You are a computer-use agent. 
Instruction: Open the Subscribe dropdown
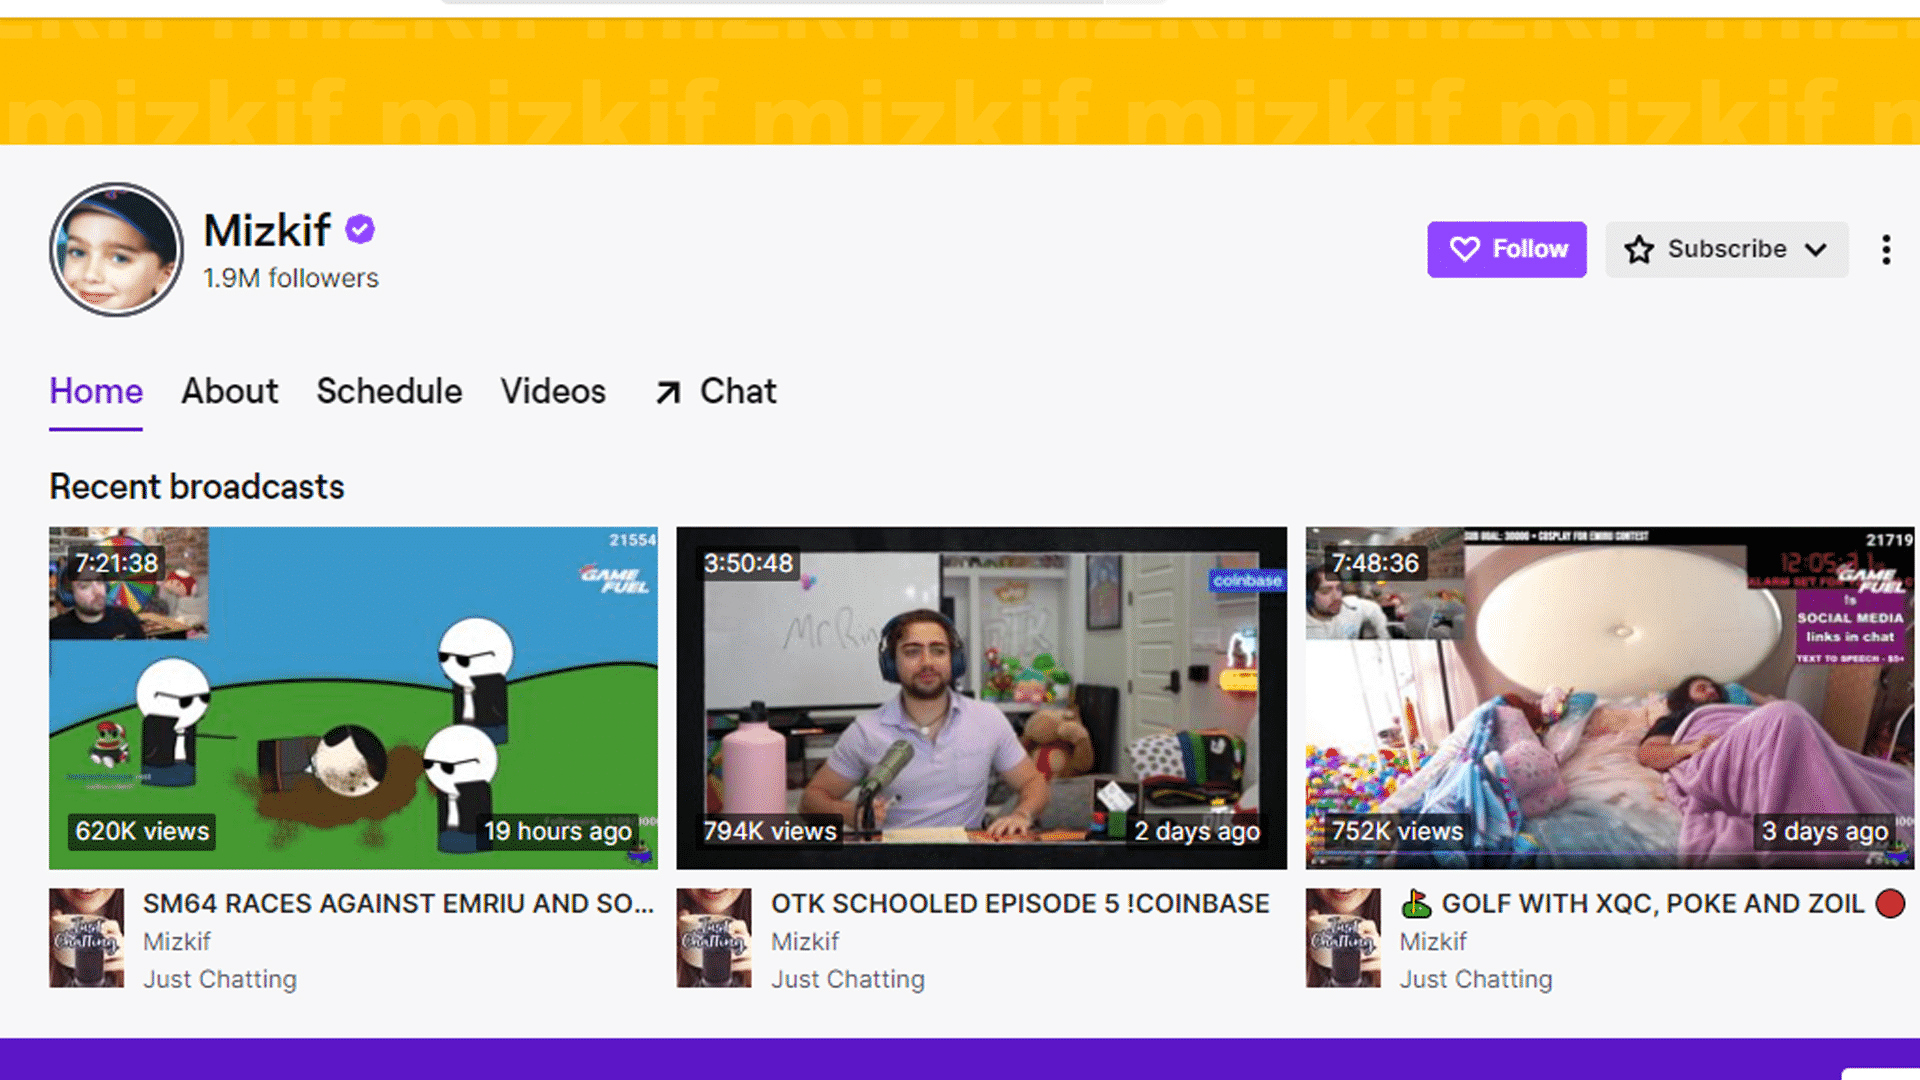pos(1727,249)
